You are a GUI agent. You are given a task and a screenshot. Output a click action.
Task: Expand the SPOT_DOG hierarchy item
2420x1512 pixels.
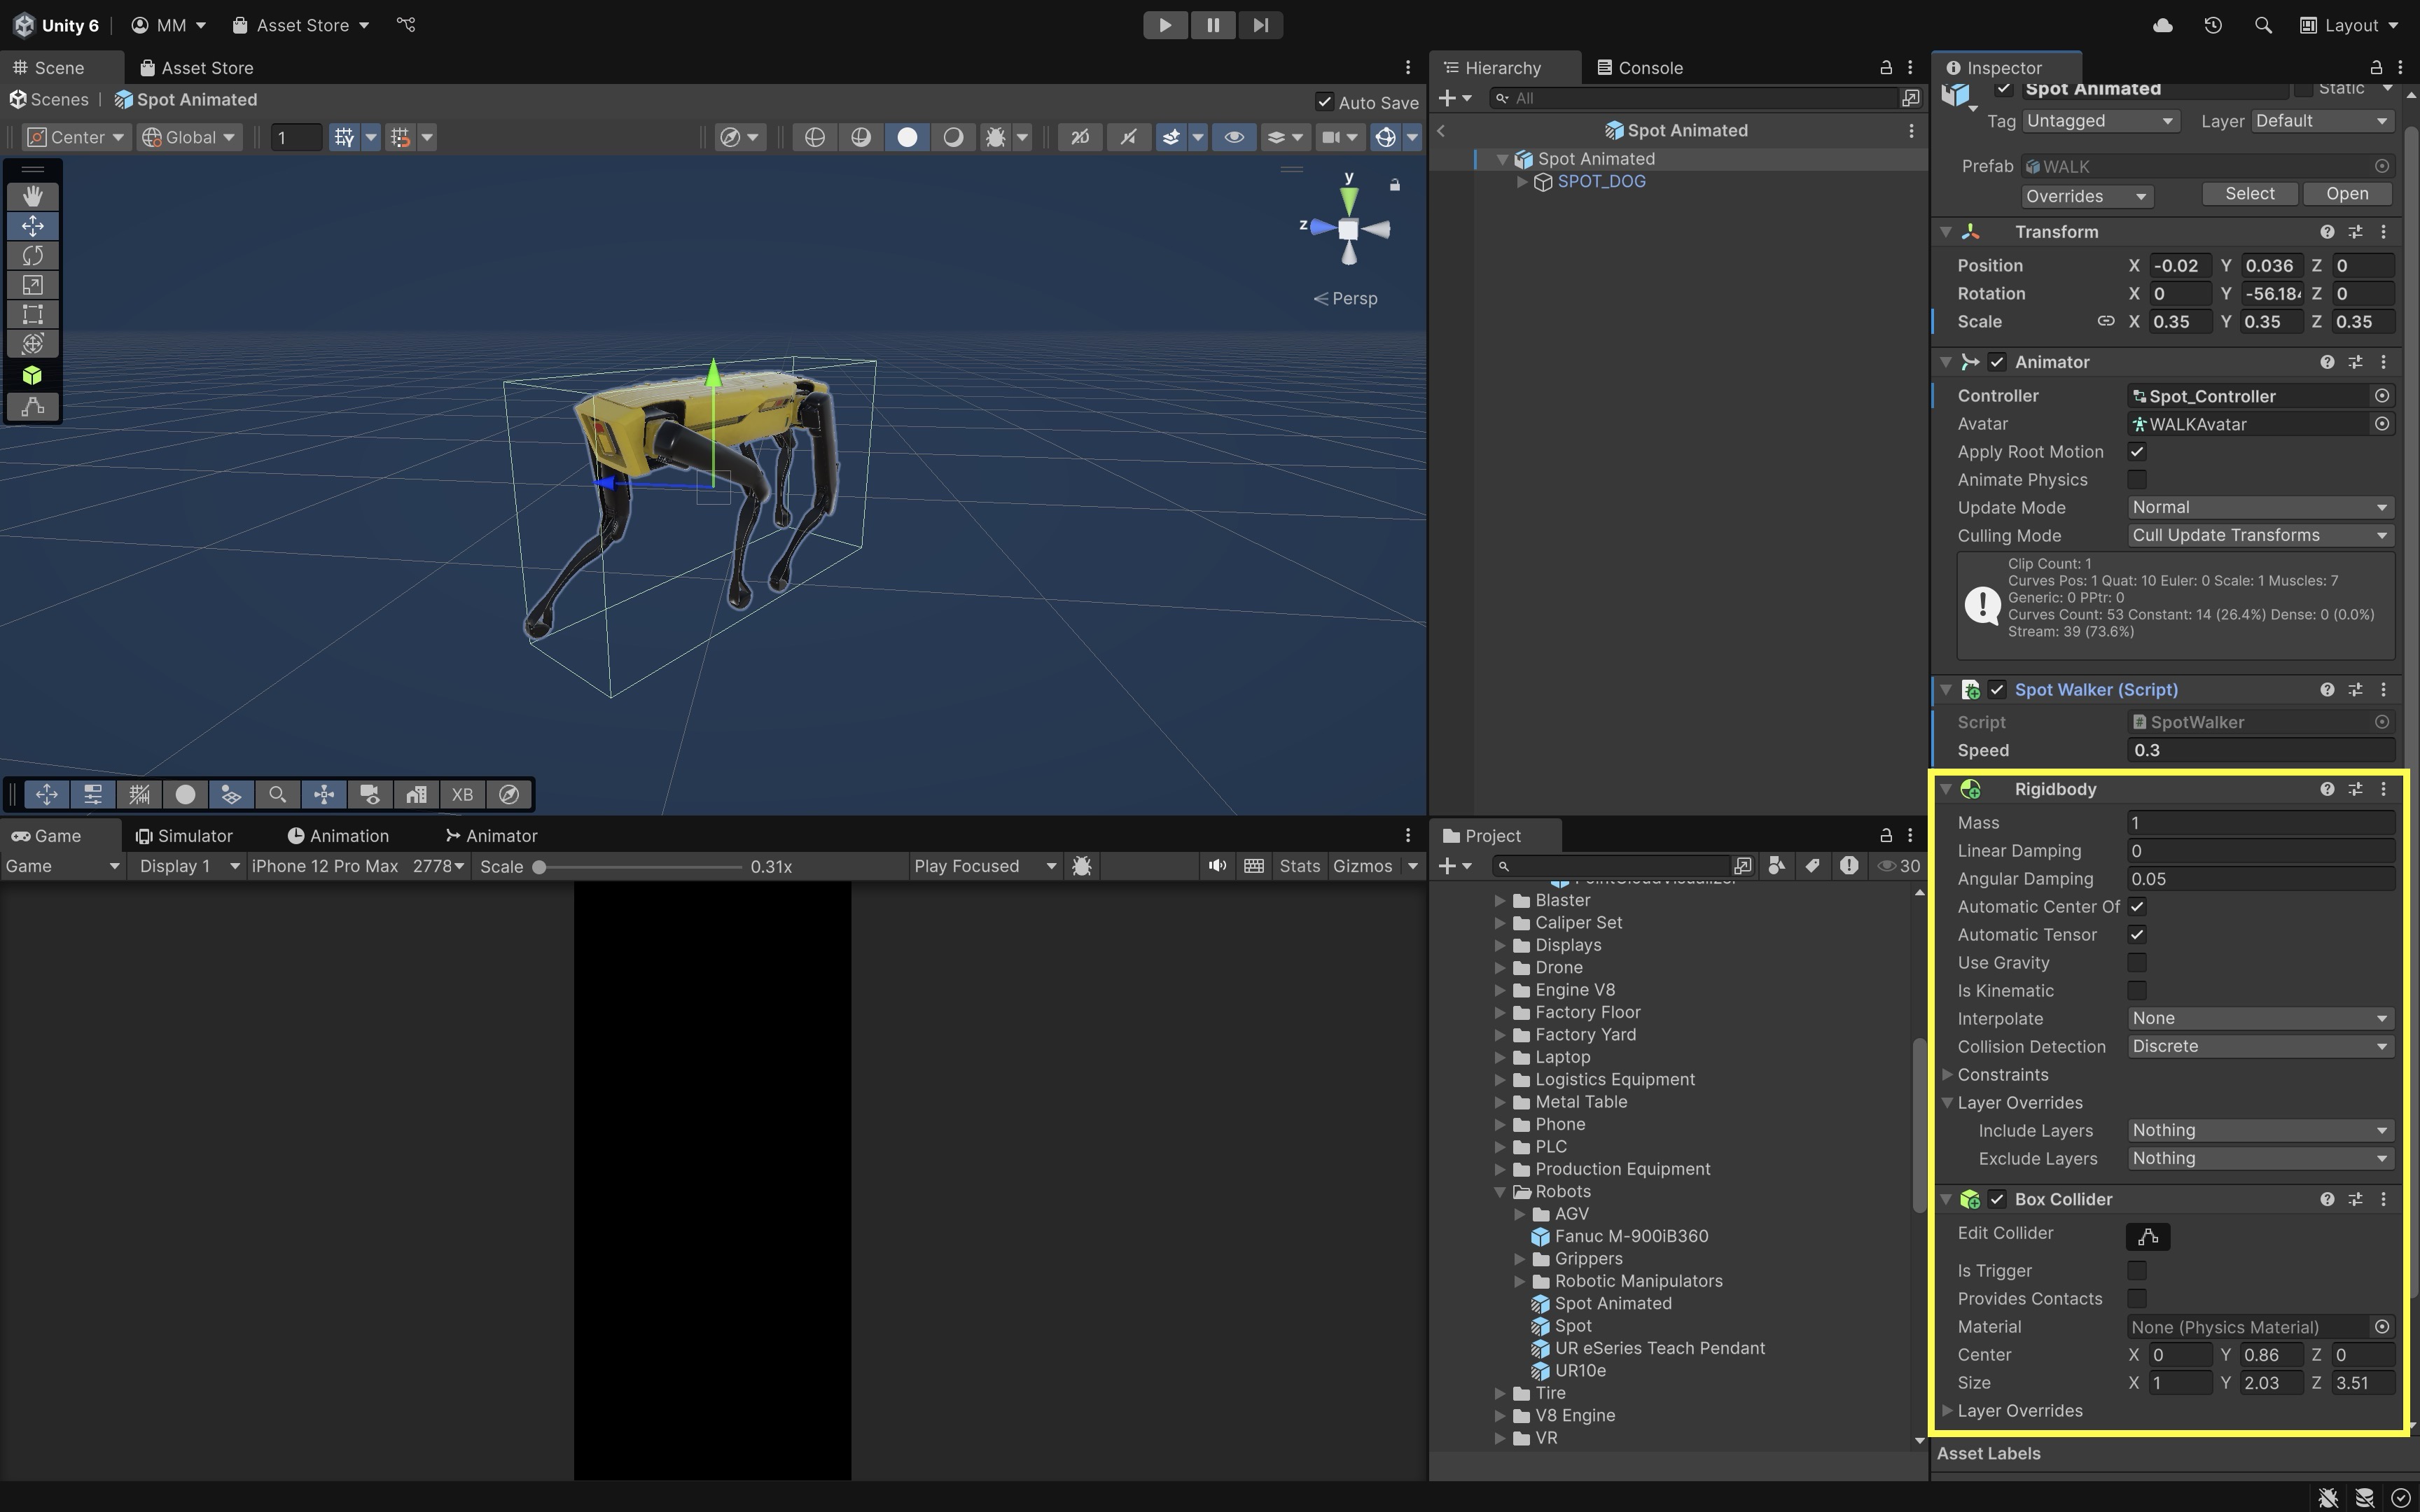coord(1522,182)
